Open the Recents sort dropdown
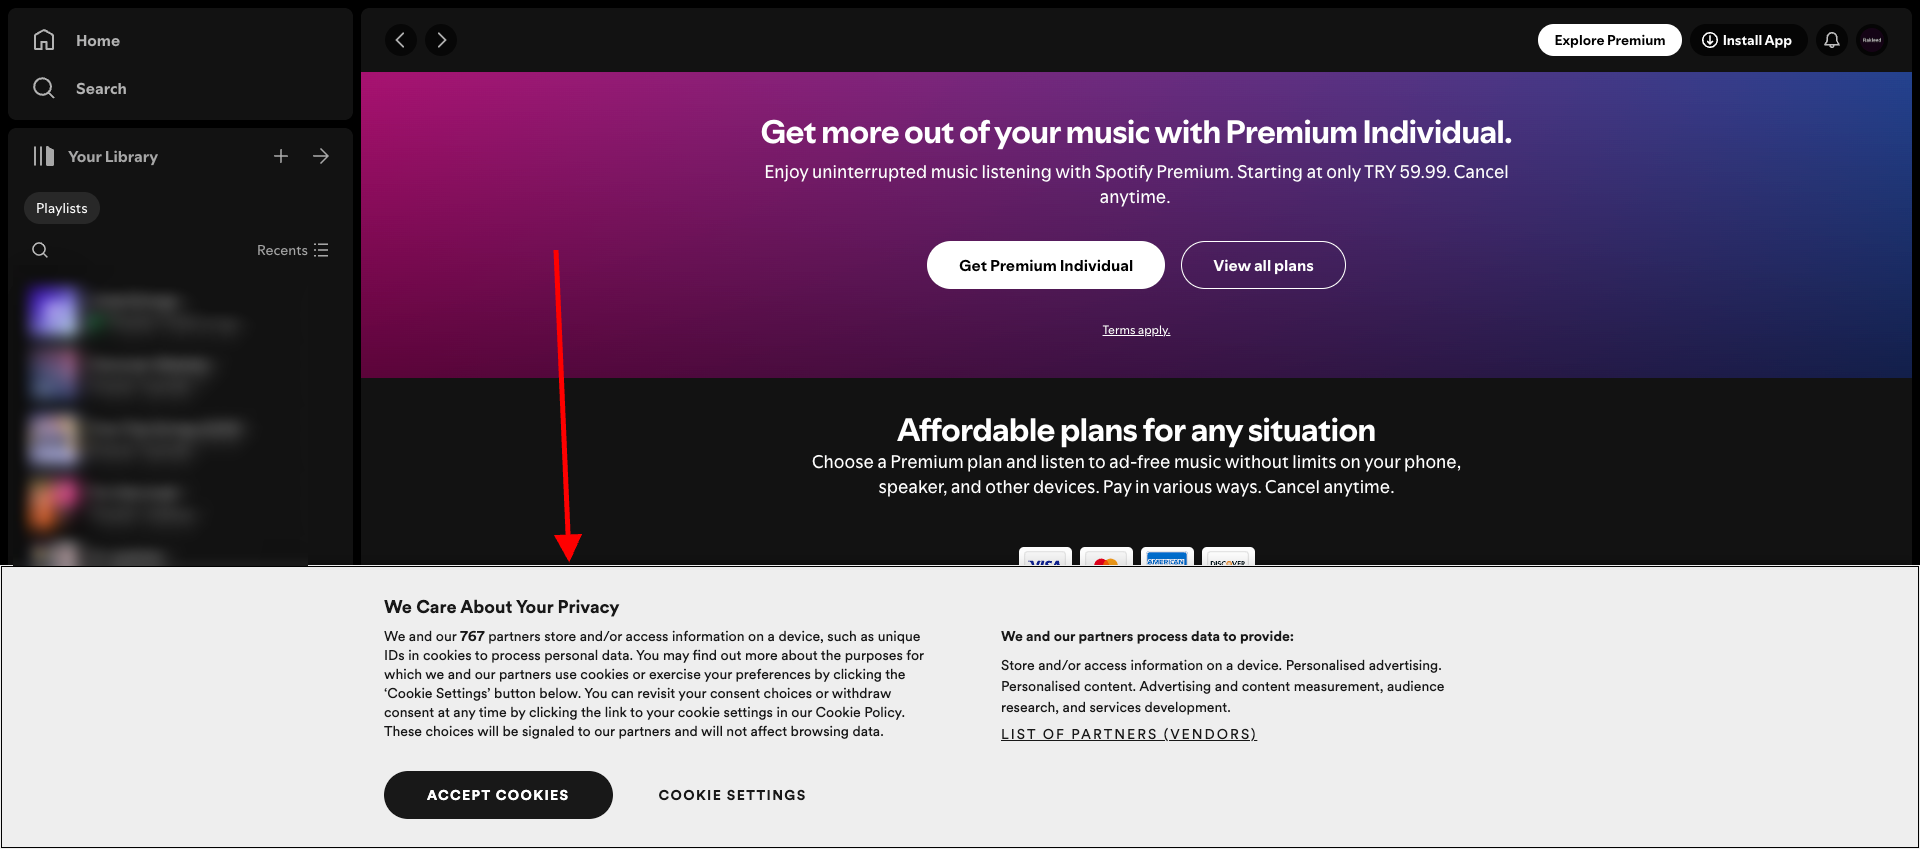 pyautogui.click(x=282, y=250)
